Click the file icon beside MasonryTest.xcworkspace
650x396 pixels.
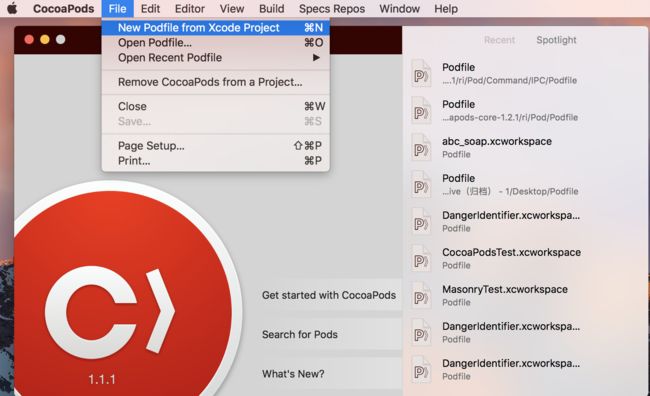(x=421, y=295)
